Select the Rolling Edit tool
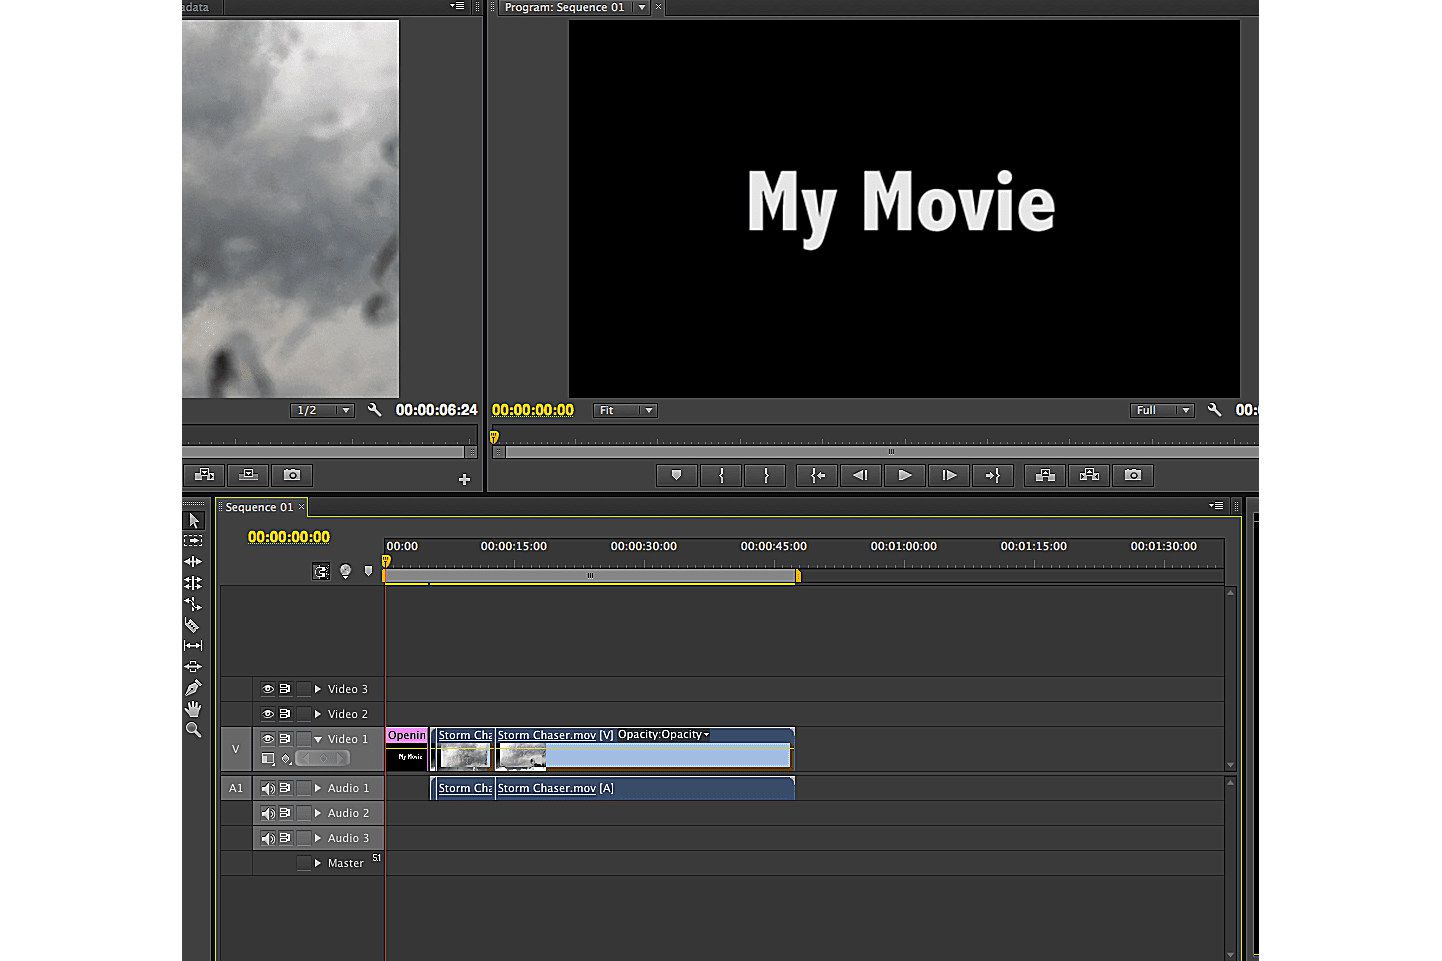This screenshot has width=1442, height=961. click(193, 583)
